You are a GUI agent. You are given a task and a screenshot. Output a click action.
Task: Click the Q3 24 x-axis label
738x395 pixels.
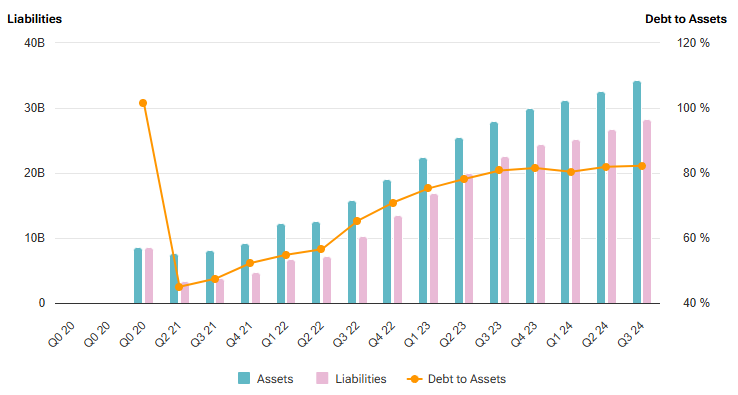point(631,335)
